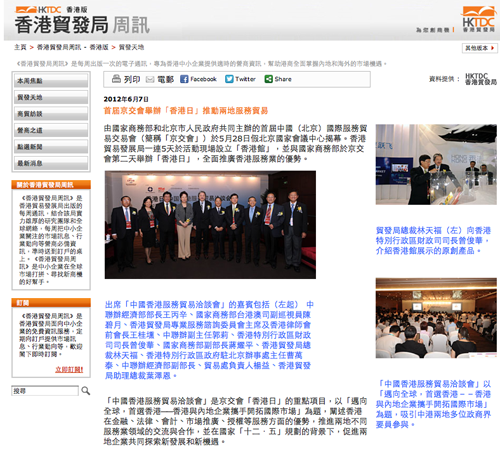Image resolution: width=500 pixels, height=449 pixels.
Task: Open 最新消息 in the sidebar menu
Action: (51, 163)
